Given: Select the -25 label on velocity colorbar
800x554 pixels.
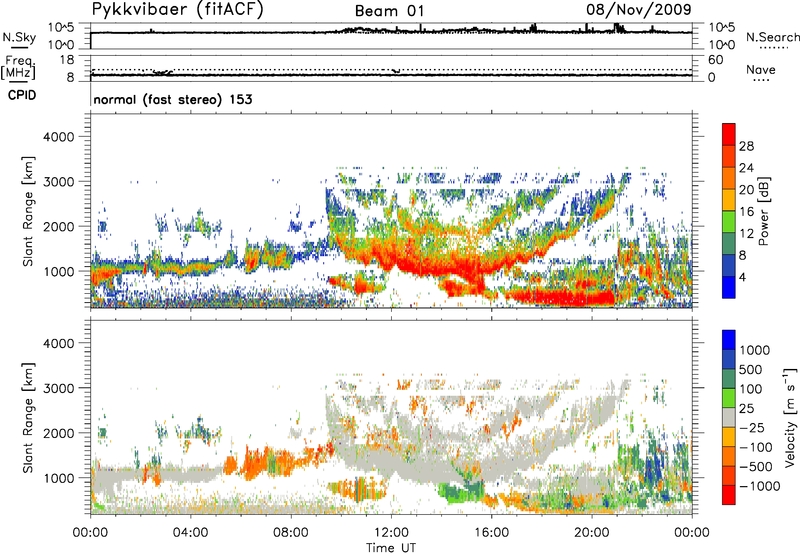Looking at the screenshot, I should [x=754, y=428].
